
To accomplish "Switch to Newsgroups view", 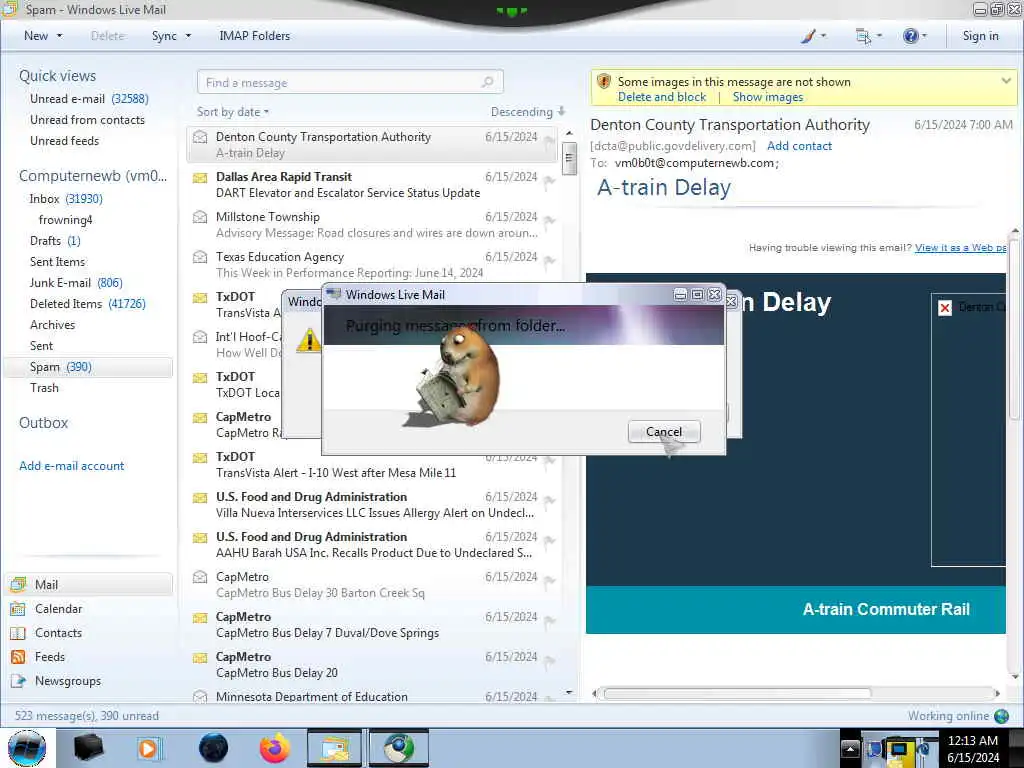I will coord(68,680).
